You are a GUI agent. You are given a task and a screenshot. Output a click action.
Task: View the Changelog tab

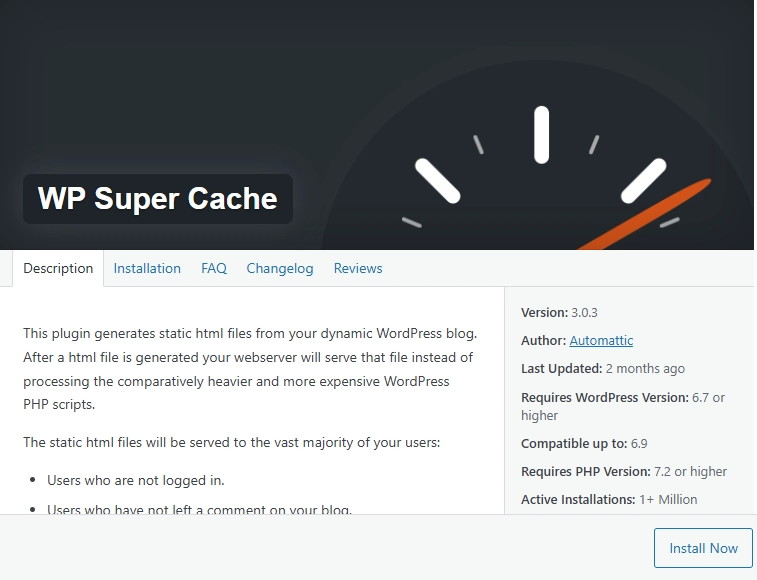[280, 269]
